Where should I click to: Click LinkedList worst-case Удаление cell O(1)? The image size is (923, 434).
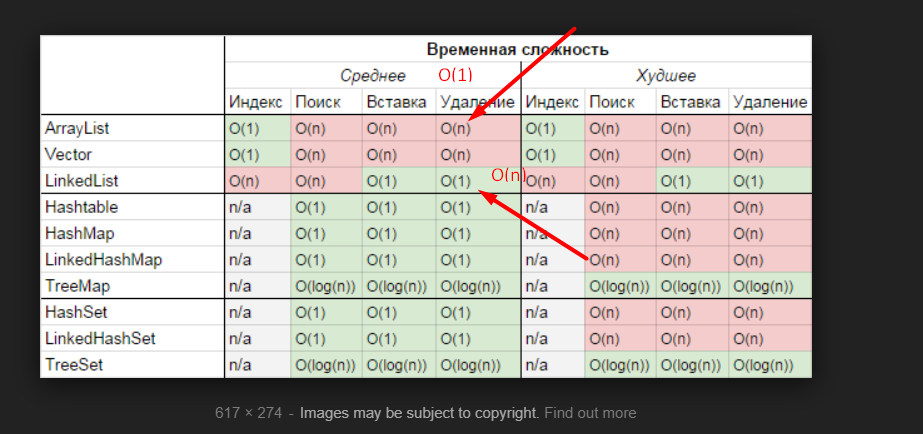pyautogui.click(x=771, y=181)
